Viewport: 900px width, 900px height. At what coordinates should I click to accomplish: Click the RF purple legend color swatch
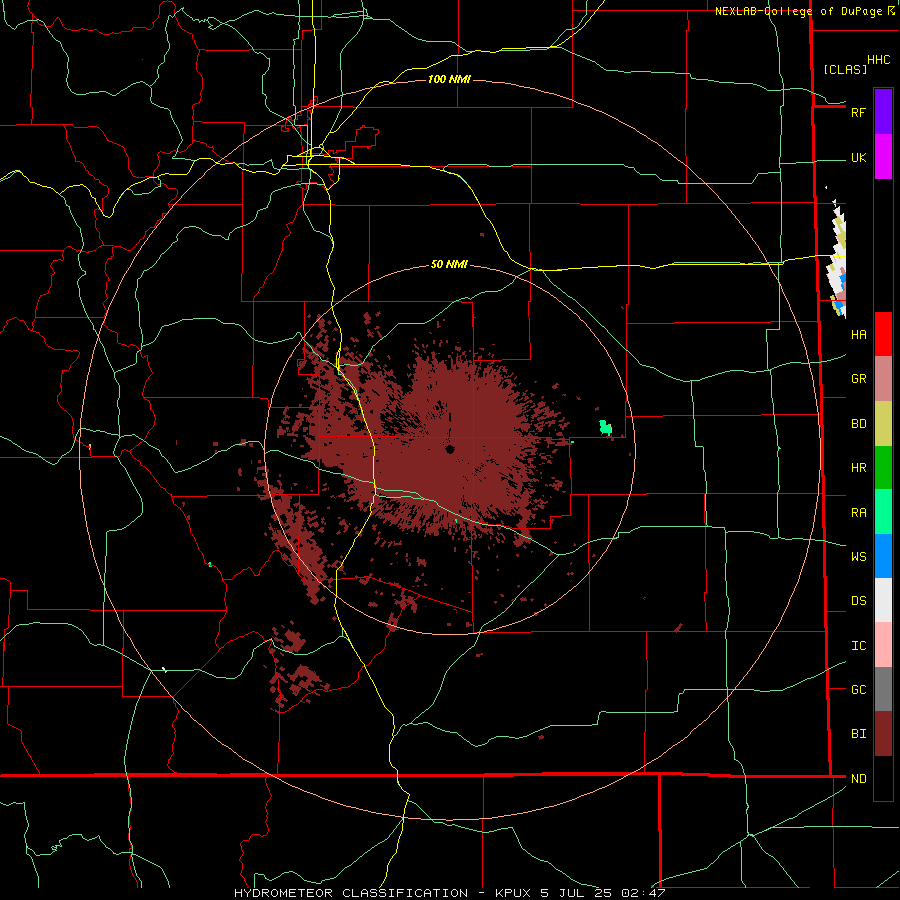[883, 111]
